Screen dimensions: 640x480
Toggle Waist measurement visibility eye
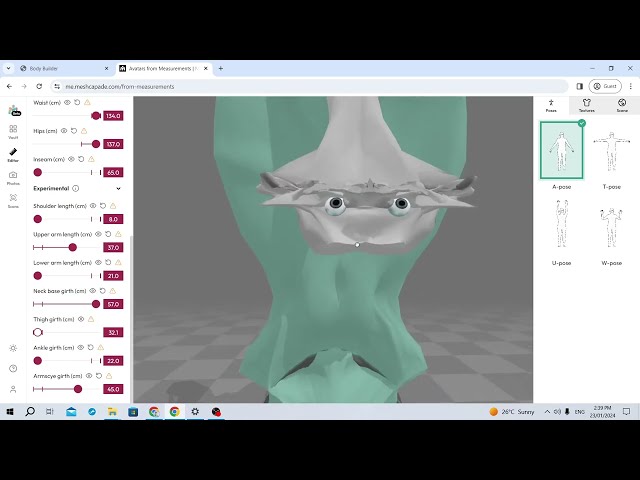pyautogui.click(x=67, y=102)
